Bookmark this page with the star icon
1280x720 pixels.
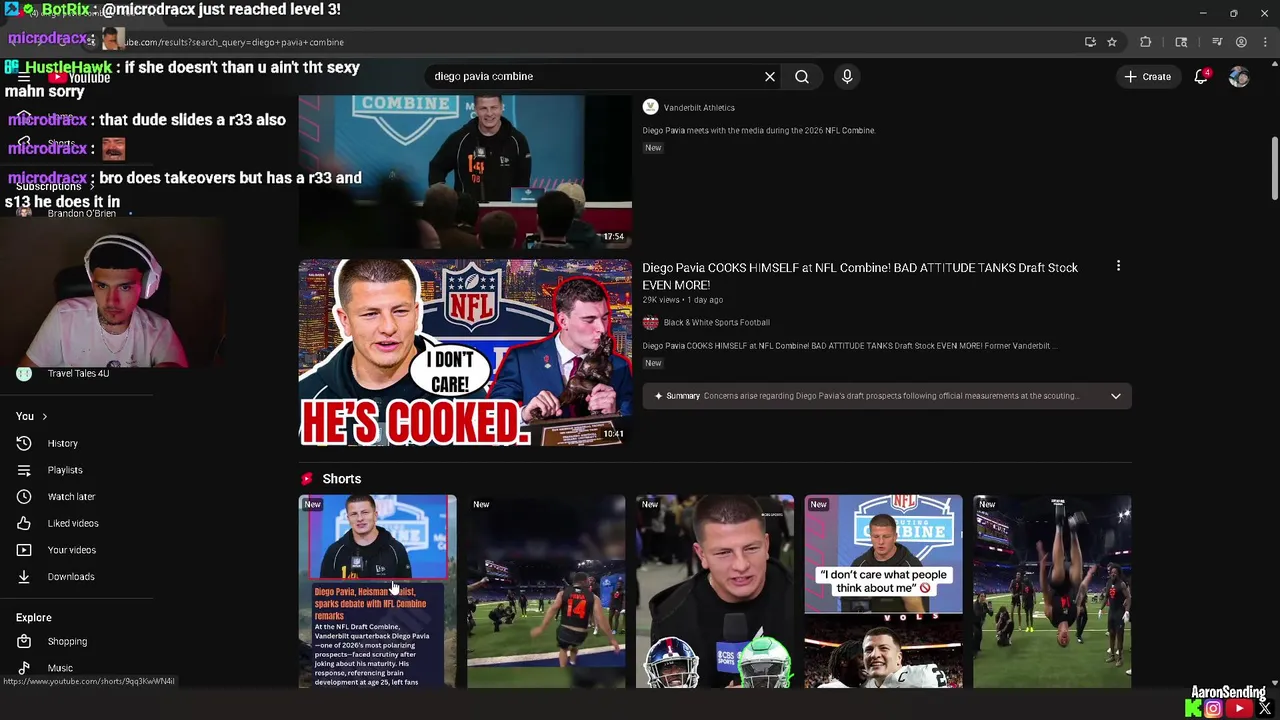[x=1111, y=42]
